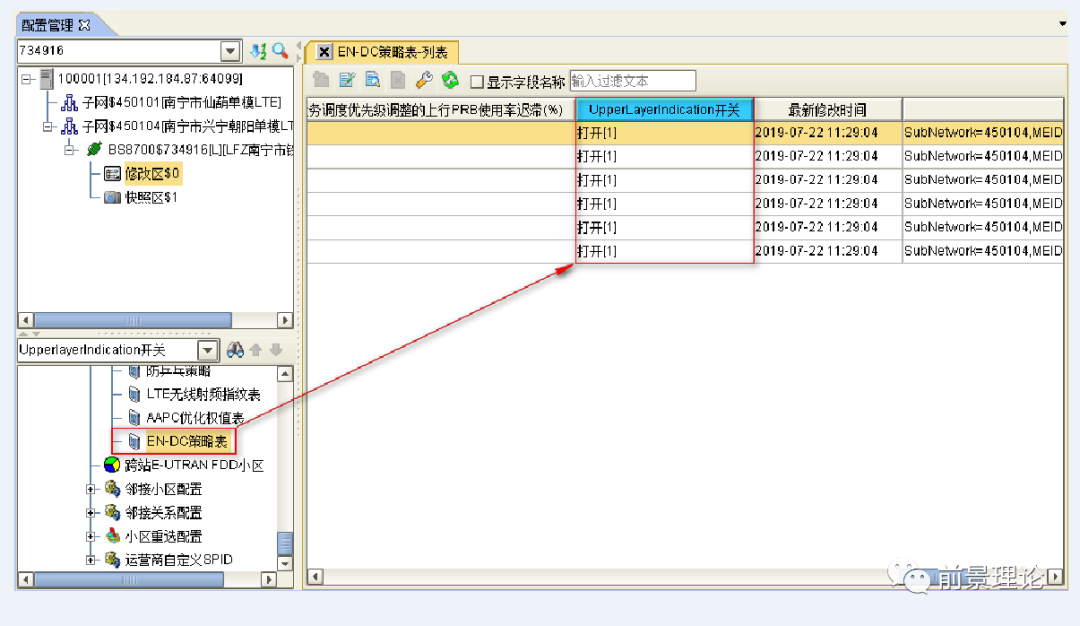Click the magnifier search icon beside 734916
This screenshot has height=626, width=1080.
[x=280, y=51]
